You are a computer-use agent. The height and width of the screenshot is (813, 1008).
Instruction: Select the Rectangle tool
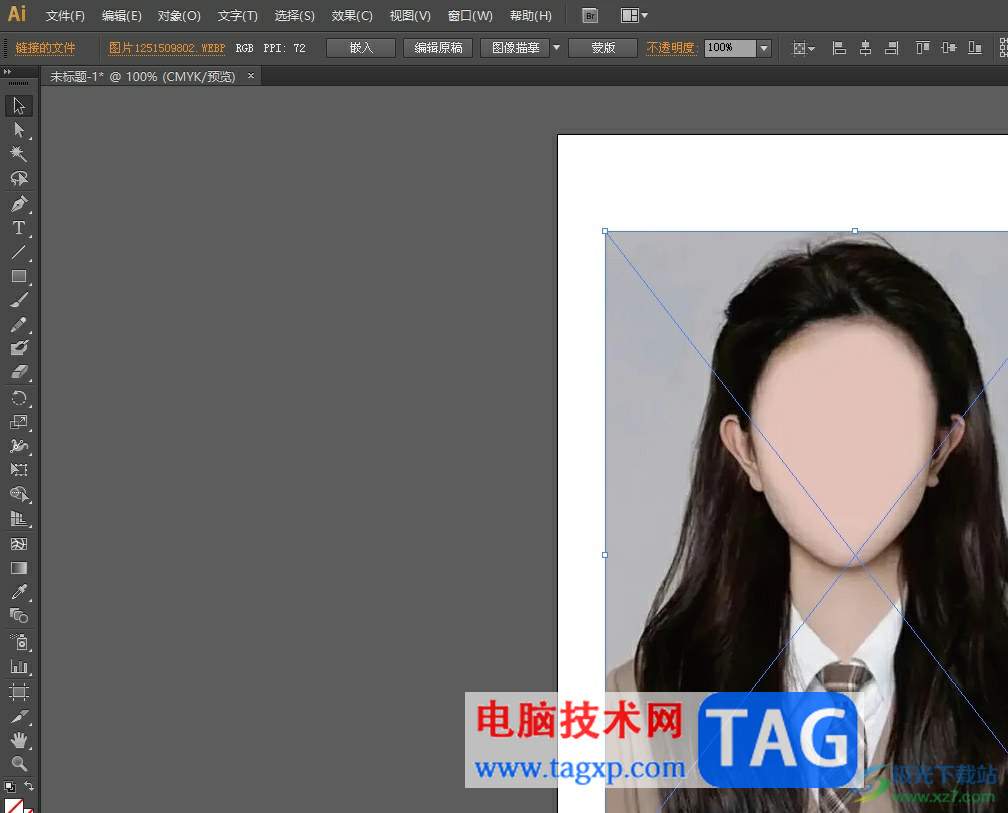point(19,276)
